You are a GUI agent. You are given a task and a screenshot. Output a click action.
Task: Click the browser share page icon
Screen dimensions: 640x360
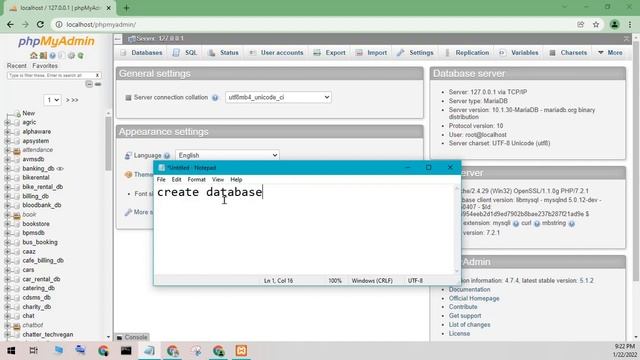[x=580, y=24]
